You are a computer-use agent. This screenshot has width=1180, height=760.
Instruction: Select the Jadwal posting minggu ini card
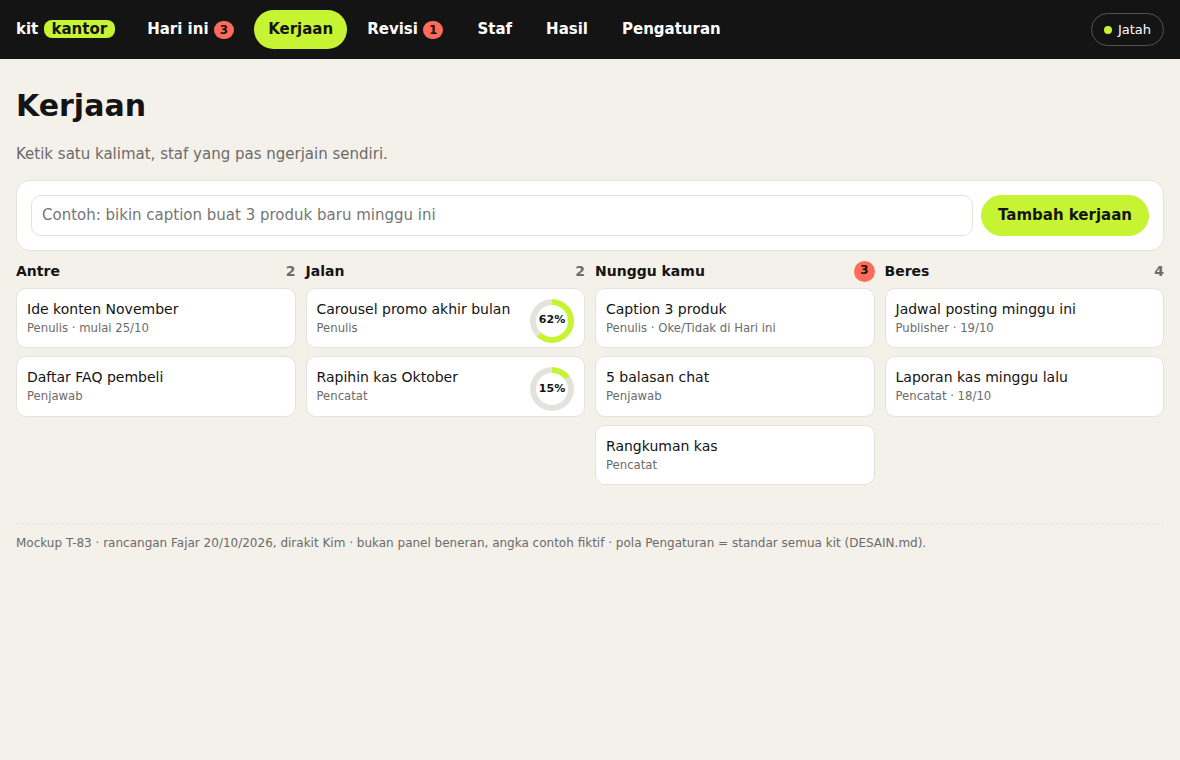point(1024,318)
